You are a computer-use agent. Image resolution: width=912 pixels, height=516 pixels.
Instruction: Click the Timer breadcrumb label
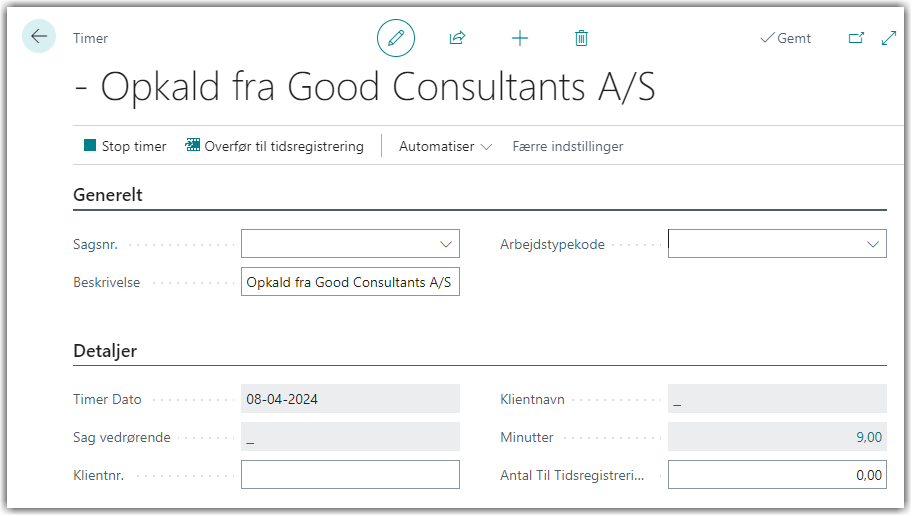coord(90,38)
